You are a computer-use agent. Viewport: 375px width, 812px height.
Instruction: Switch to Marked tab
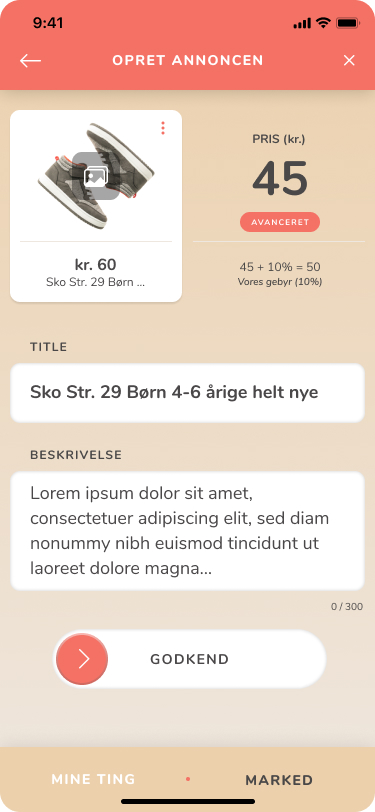tap(279, 780)
